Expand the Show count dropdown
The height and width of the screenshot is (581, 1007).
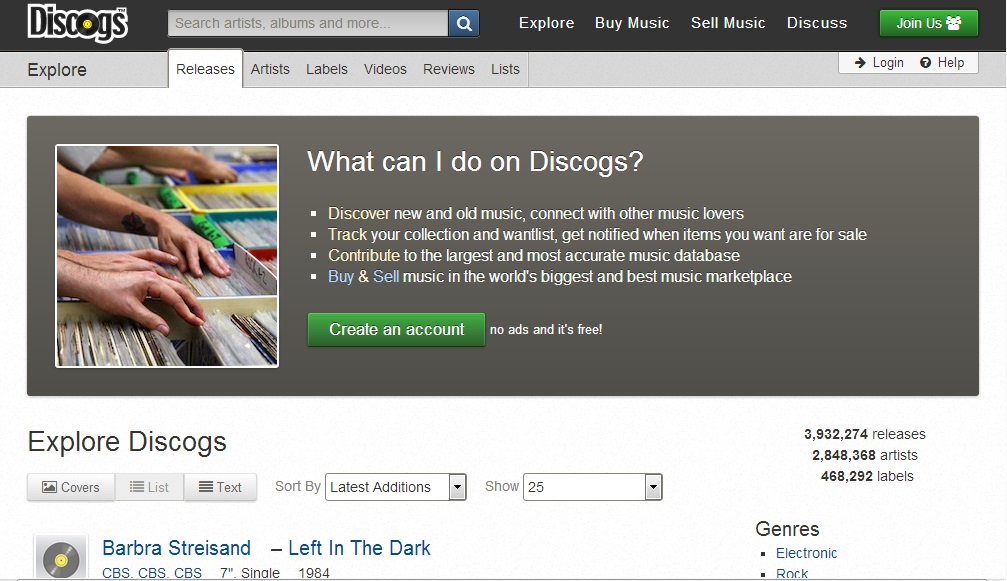[593, 487]
